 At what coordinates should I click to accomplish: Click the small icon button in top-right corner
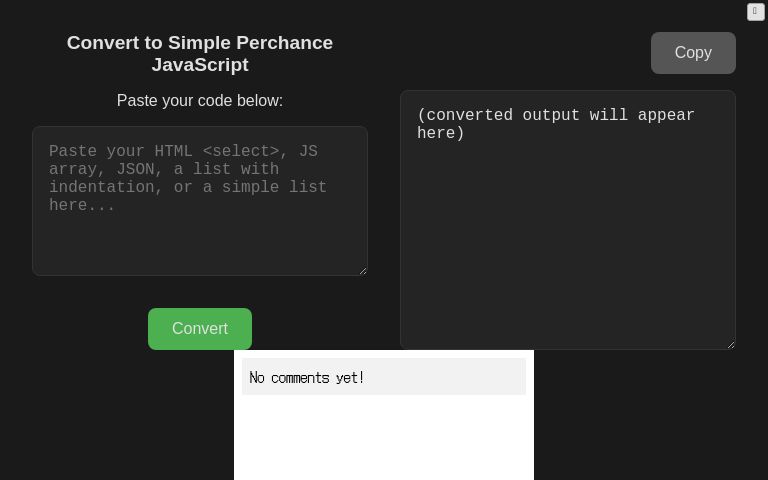(756, 12)
